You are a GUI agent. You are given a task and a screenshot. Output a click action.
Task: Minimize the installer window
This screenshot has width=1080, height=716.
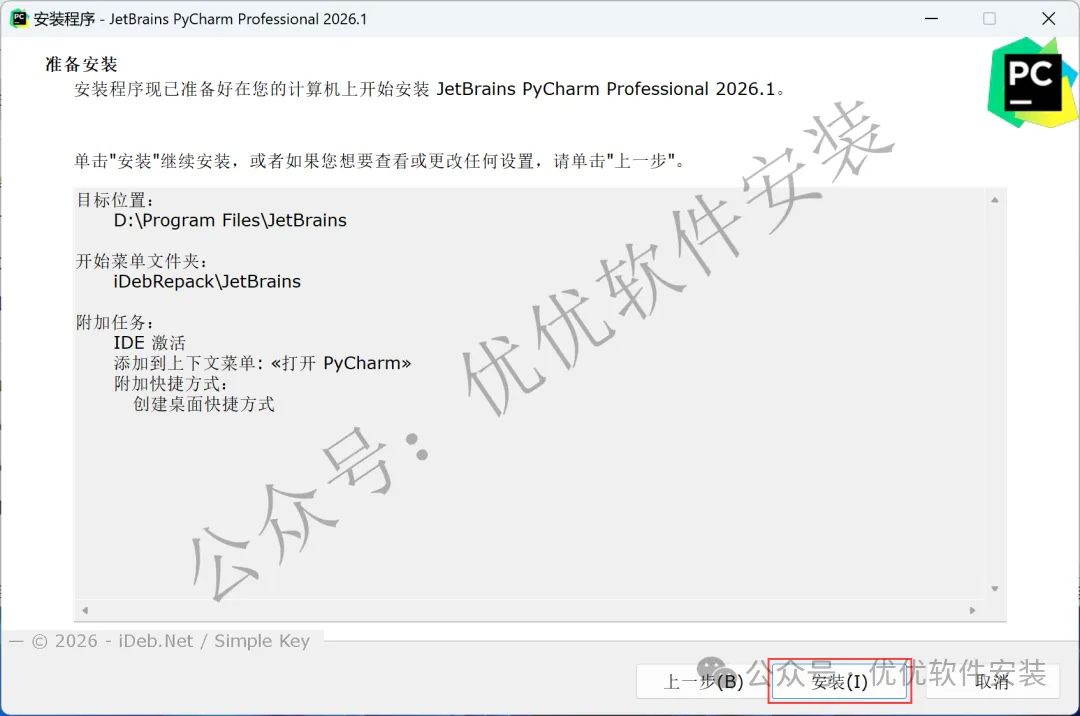(x=931, y=19)
